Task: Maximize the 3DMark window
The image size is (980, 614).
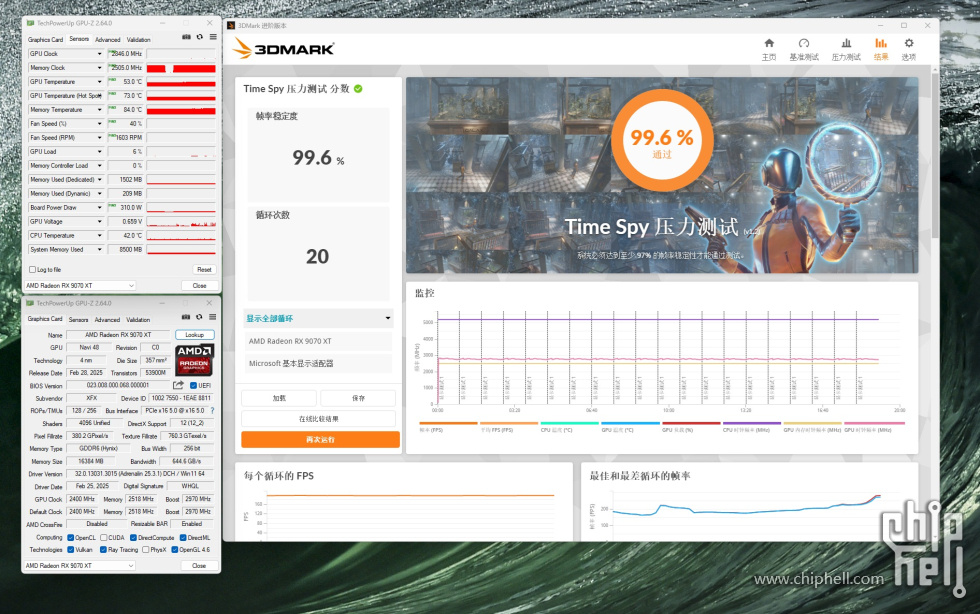Action: [x=904, y=26]
